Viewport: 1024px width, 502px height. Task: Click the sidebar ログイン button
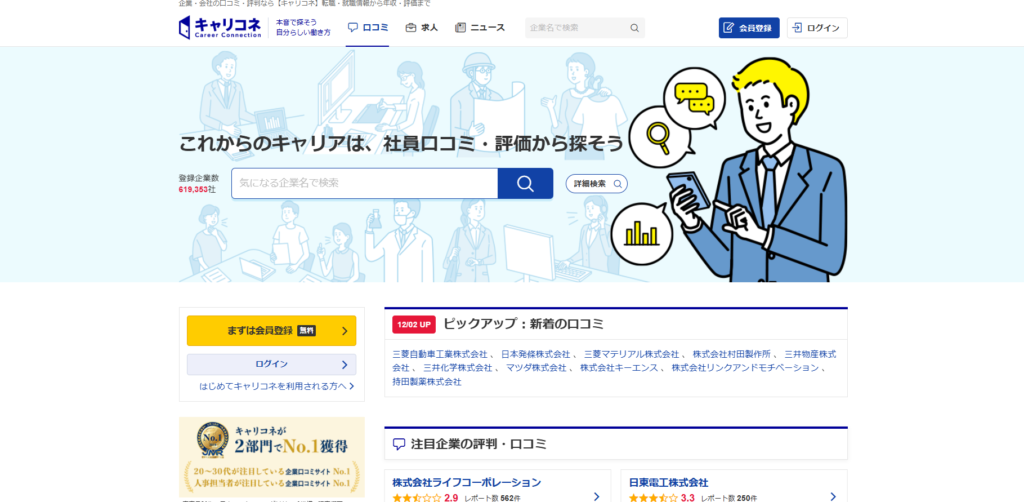coord(271,364)
